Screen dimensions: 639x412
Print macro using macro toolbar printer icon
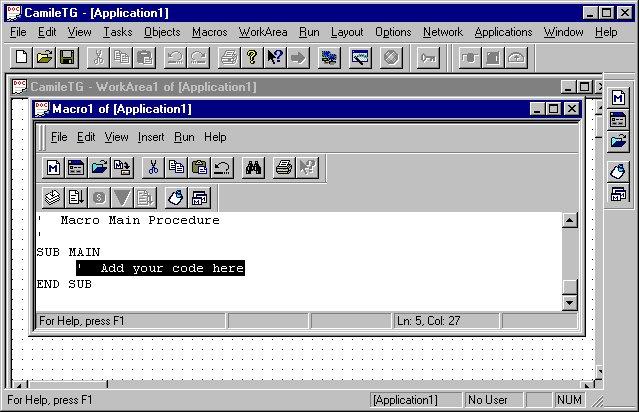tap(284, 167)
